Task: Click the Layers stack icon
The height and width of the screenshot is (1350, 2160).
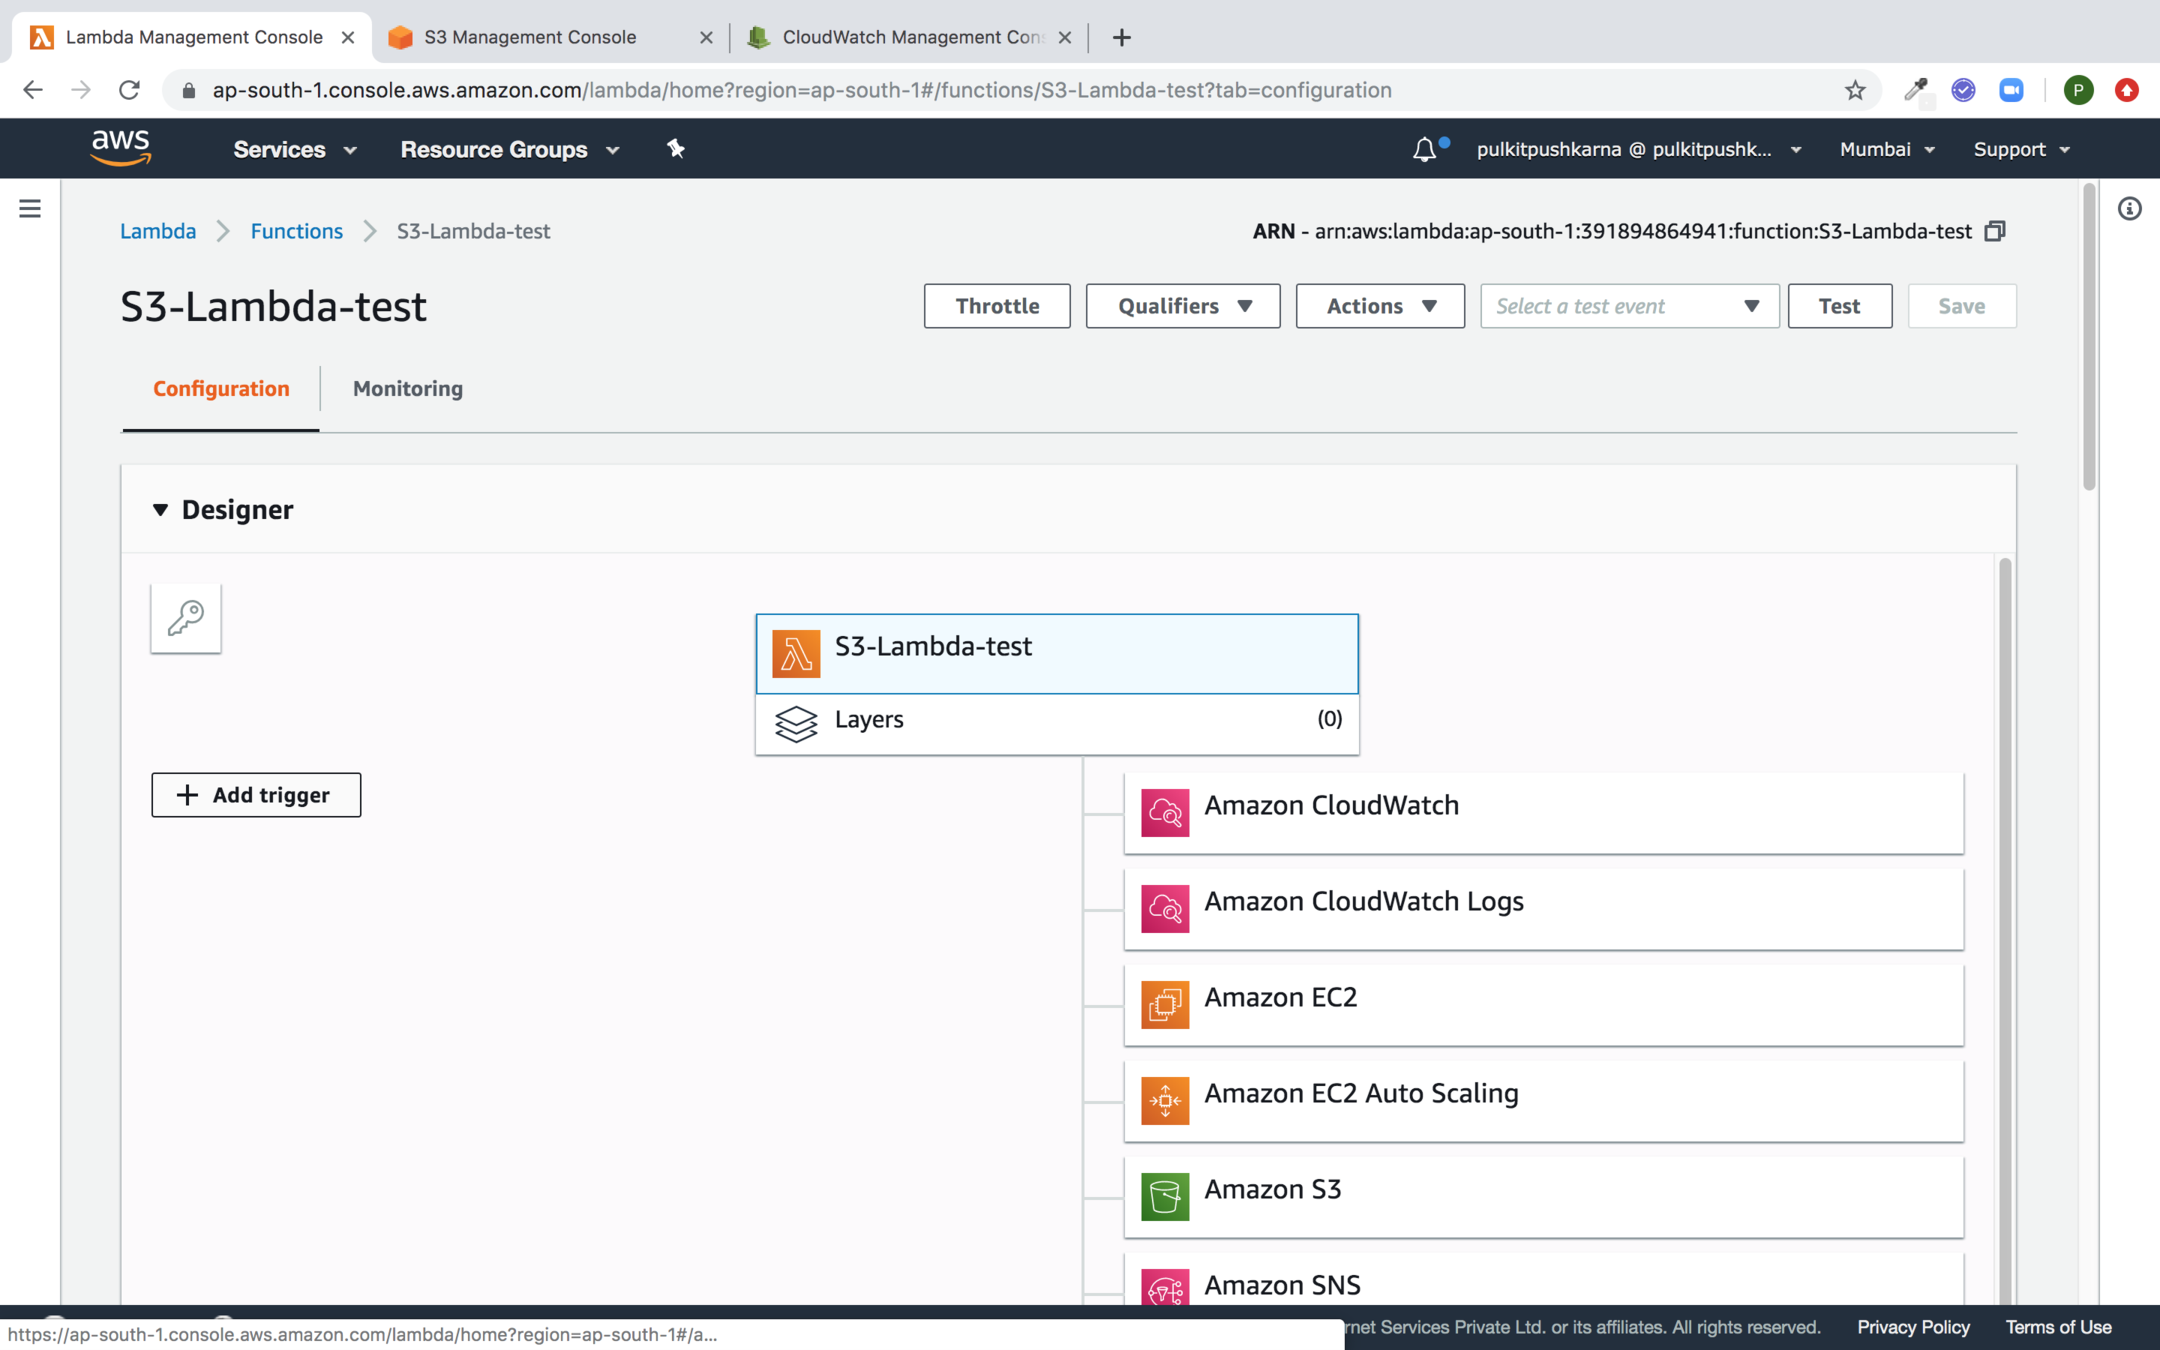Action: tap(796, 723)
